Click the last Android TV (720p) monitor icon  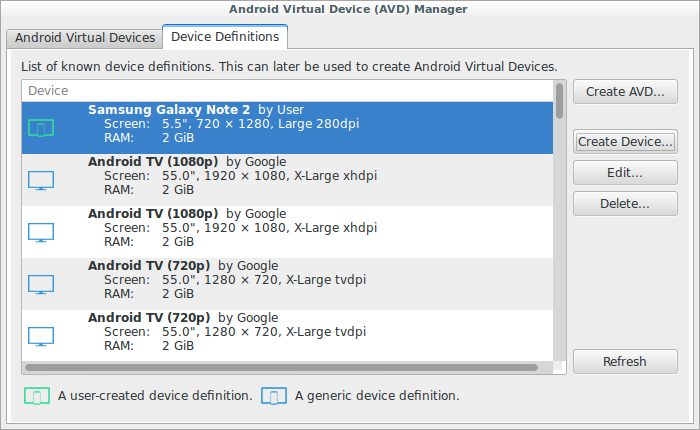pos(41,336)
